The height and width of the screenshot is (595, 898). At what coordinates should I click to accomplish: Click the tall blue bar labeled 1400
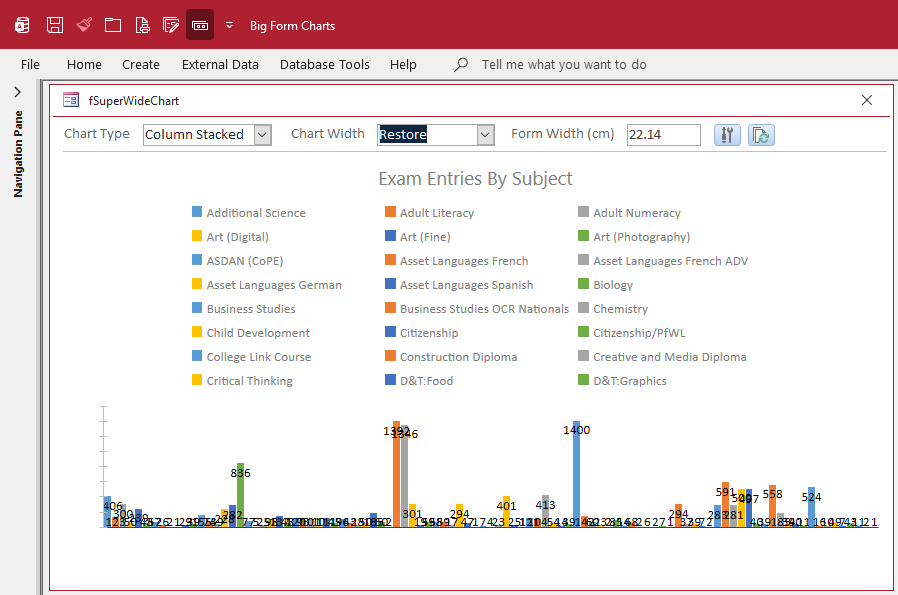pyautogui.click(x=576, y=474)
